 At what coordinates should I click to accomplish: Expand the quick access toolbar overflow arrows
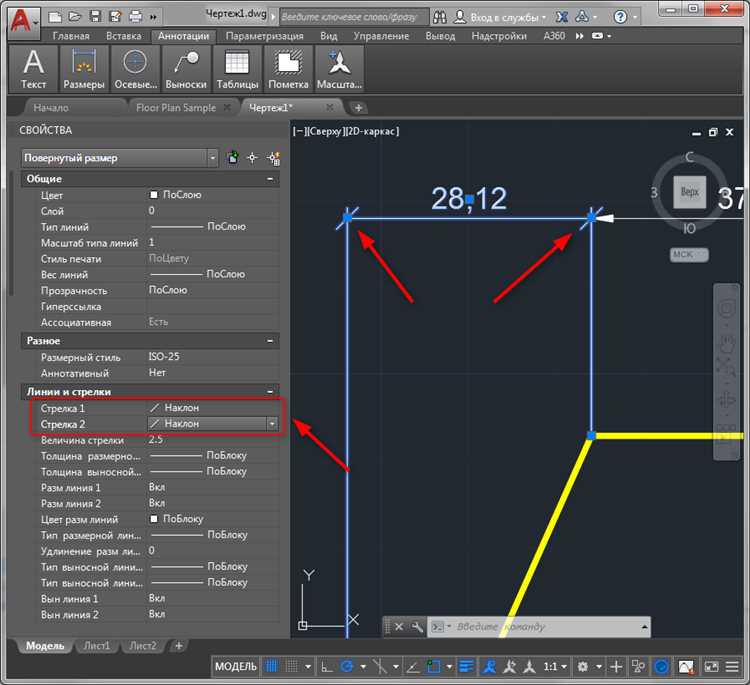[x=153, y=17]
